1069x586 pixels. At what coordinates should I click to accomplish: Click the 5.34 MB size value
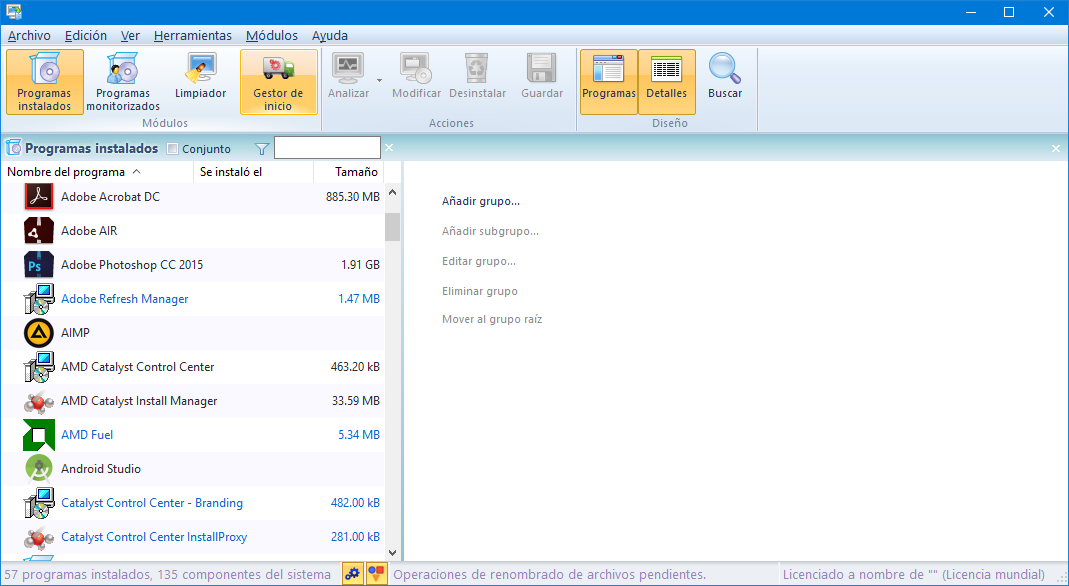(x=359, y=435)
